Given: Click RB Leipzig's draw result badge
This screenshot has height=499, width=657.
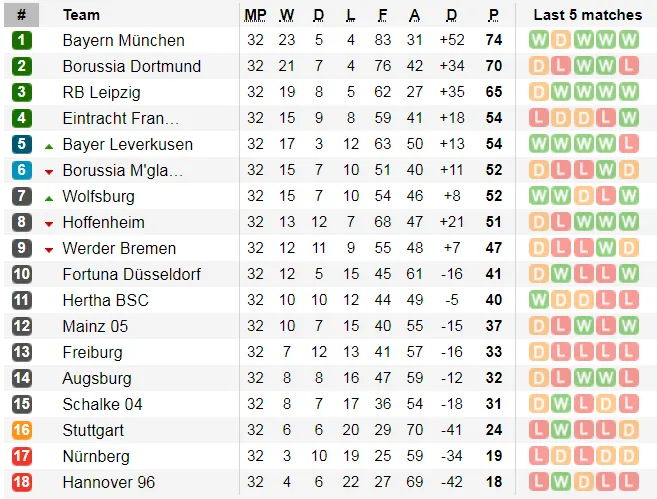Looking at the screenshot, I should [x=540, y=92].
